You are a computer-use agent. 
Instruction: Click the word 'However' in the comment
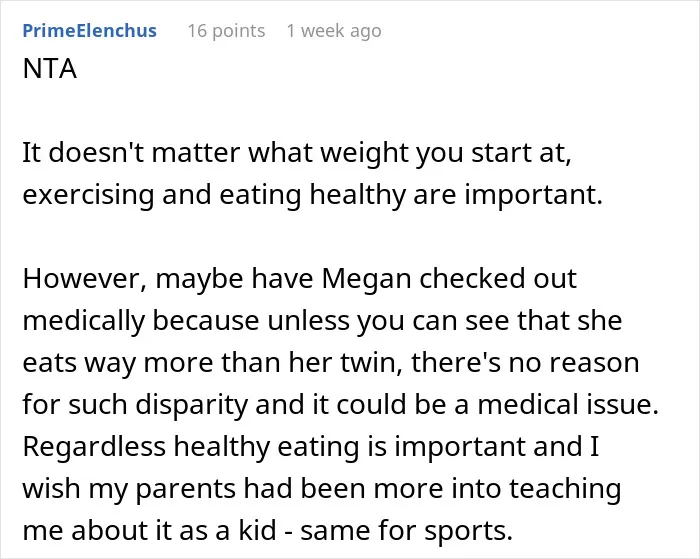point(84,279)
